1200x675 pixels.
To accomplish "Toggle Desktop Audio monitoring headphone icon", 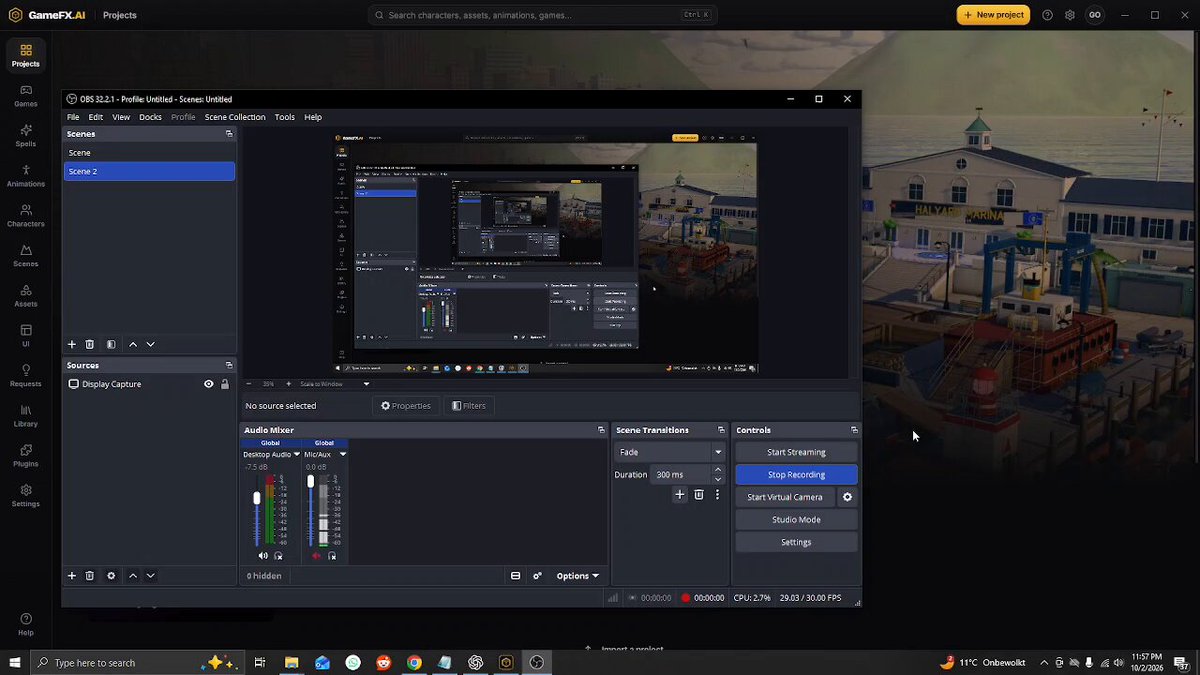I will click(278, 556).
